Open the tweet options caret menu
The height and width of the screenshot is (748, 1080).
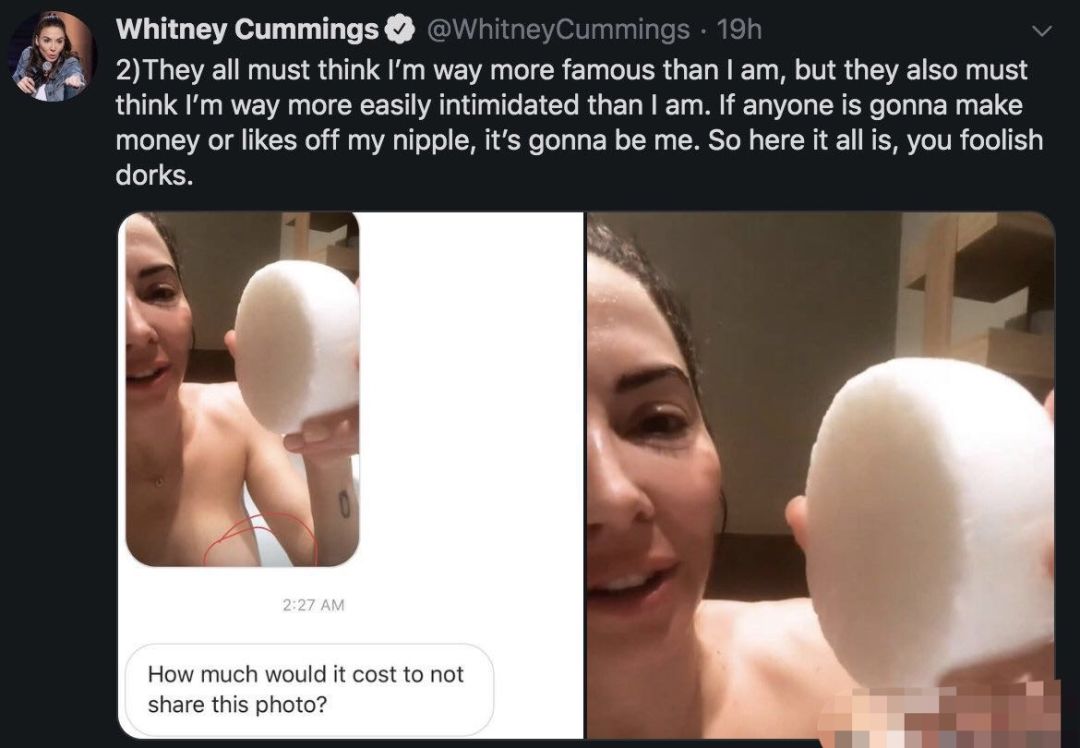pyautogui.click(x=1042, y=32)
